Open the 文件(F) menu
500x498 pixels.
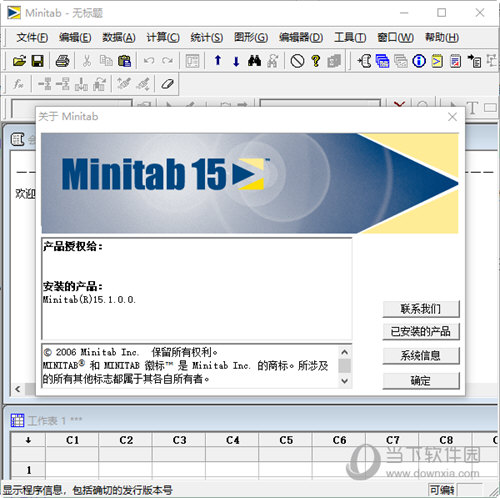pos(32,37)
